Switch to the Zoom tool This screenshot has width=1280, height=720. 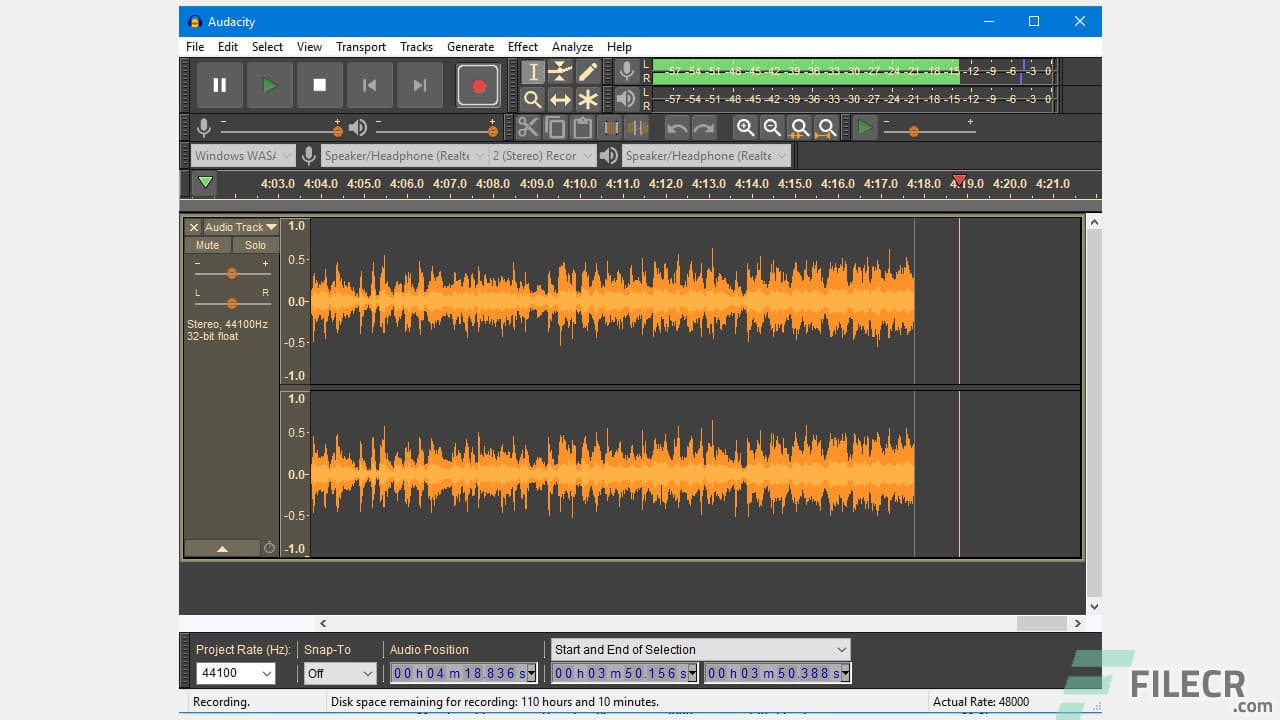[533, 99]
